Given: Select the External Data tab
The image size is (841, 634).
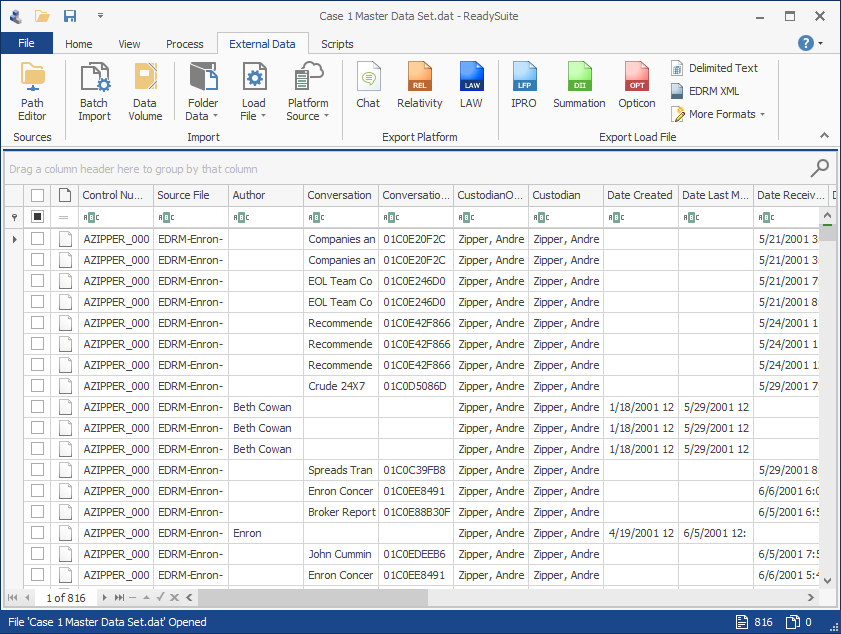Looking at the screenshot, I should point(262,44).
